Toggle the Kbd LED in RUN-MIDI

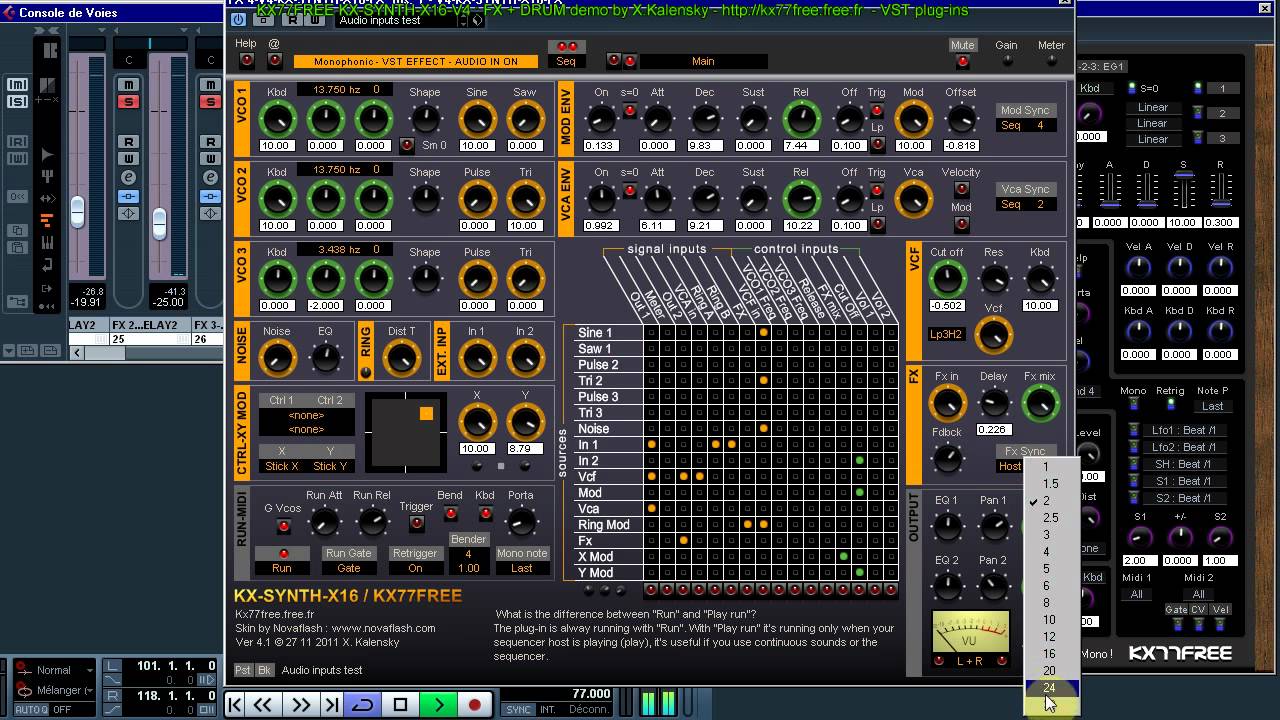tap(485, 514)
